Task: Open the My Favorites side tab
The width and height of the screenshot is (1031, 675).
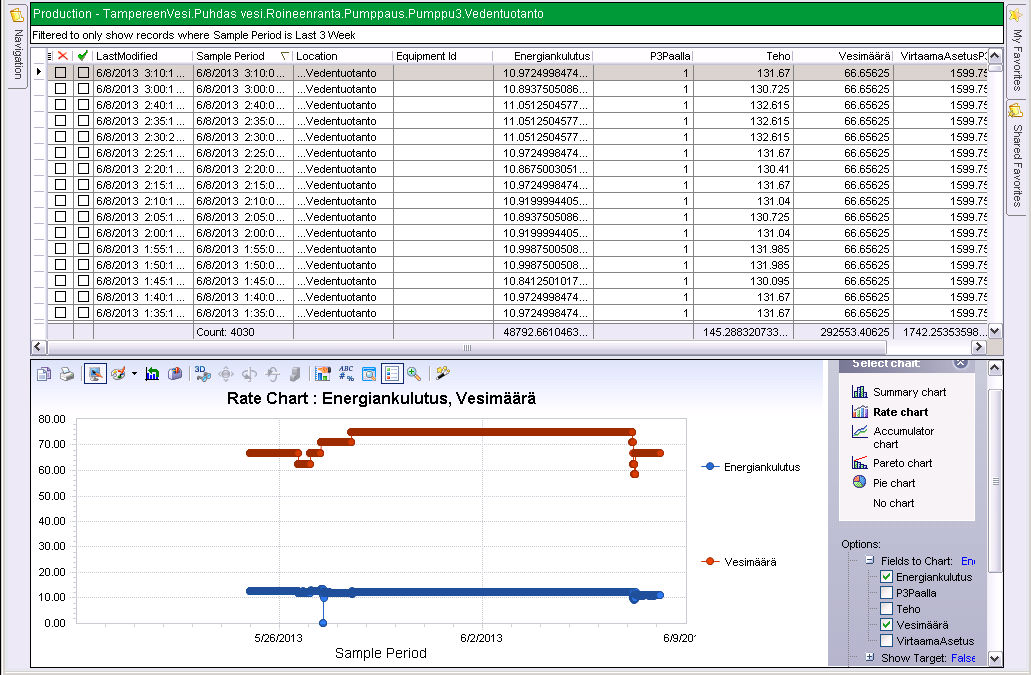Action: tap(1017, 49)
